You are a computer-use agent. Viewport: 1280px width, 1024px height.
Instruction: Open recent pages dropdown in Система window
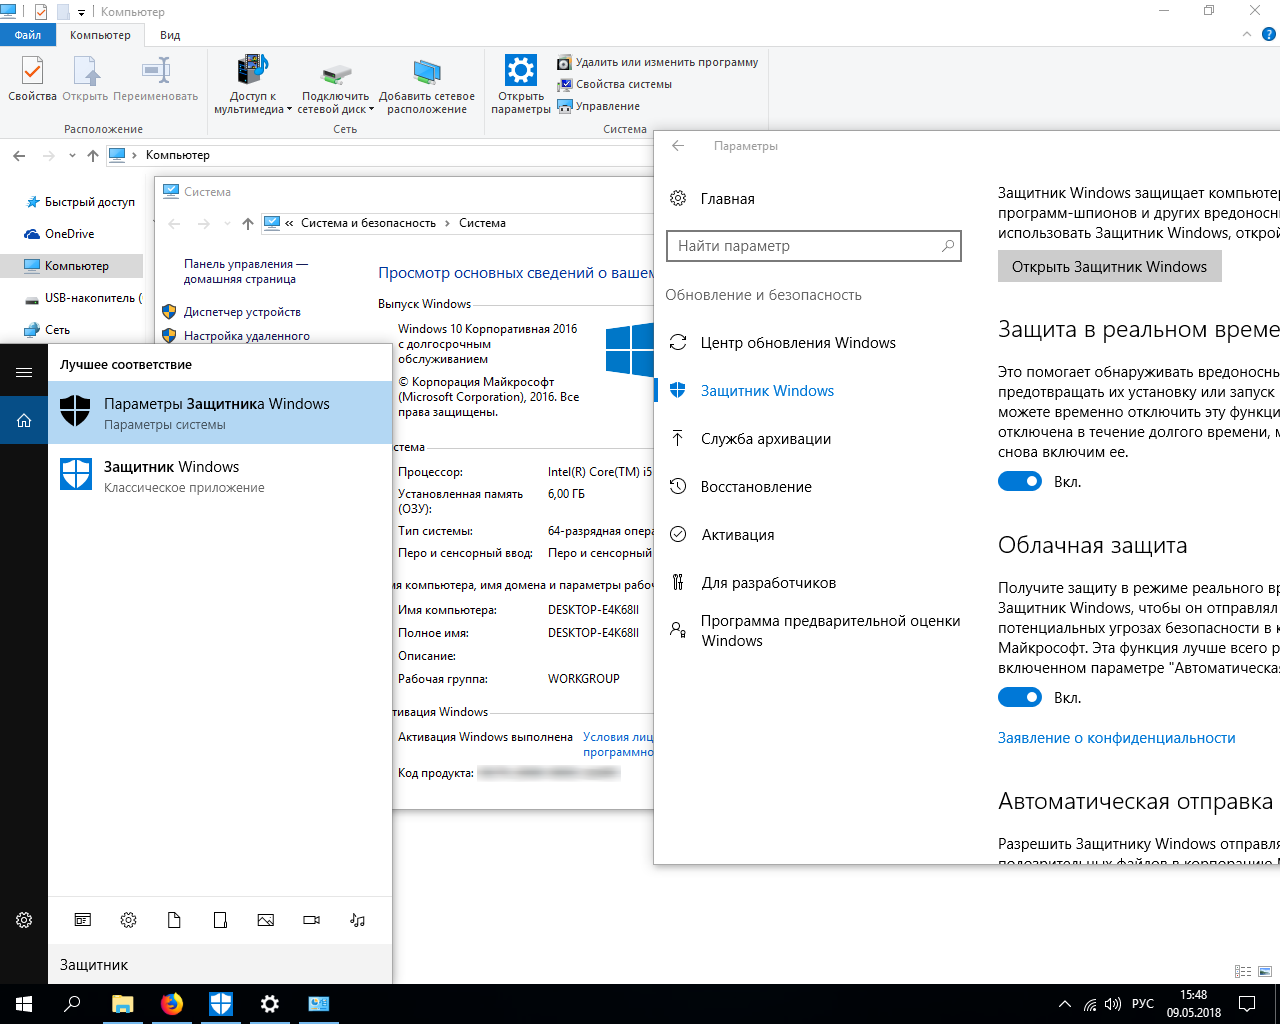[x=227, y=224]
